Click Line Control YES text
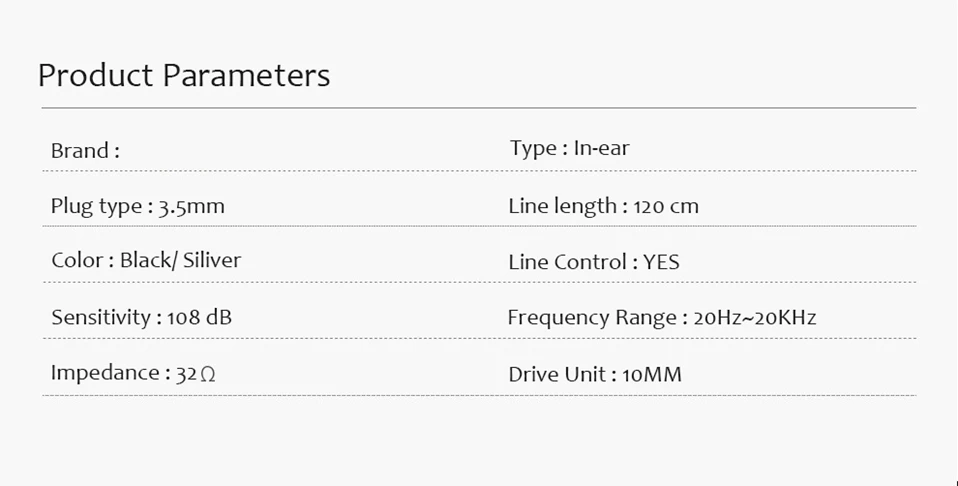Image resolution: width=958 pixels, height=486 pixels. [x=594, y=262]
